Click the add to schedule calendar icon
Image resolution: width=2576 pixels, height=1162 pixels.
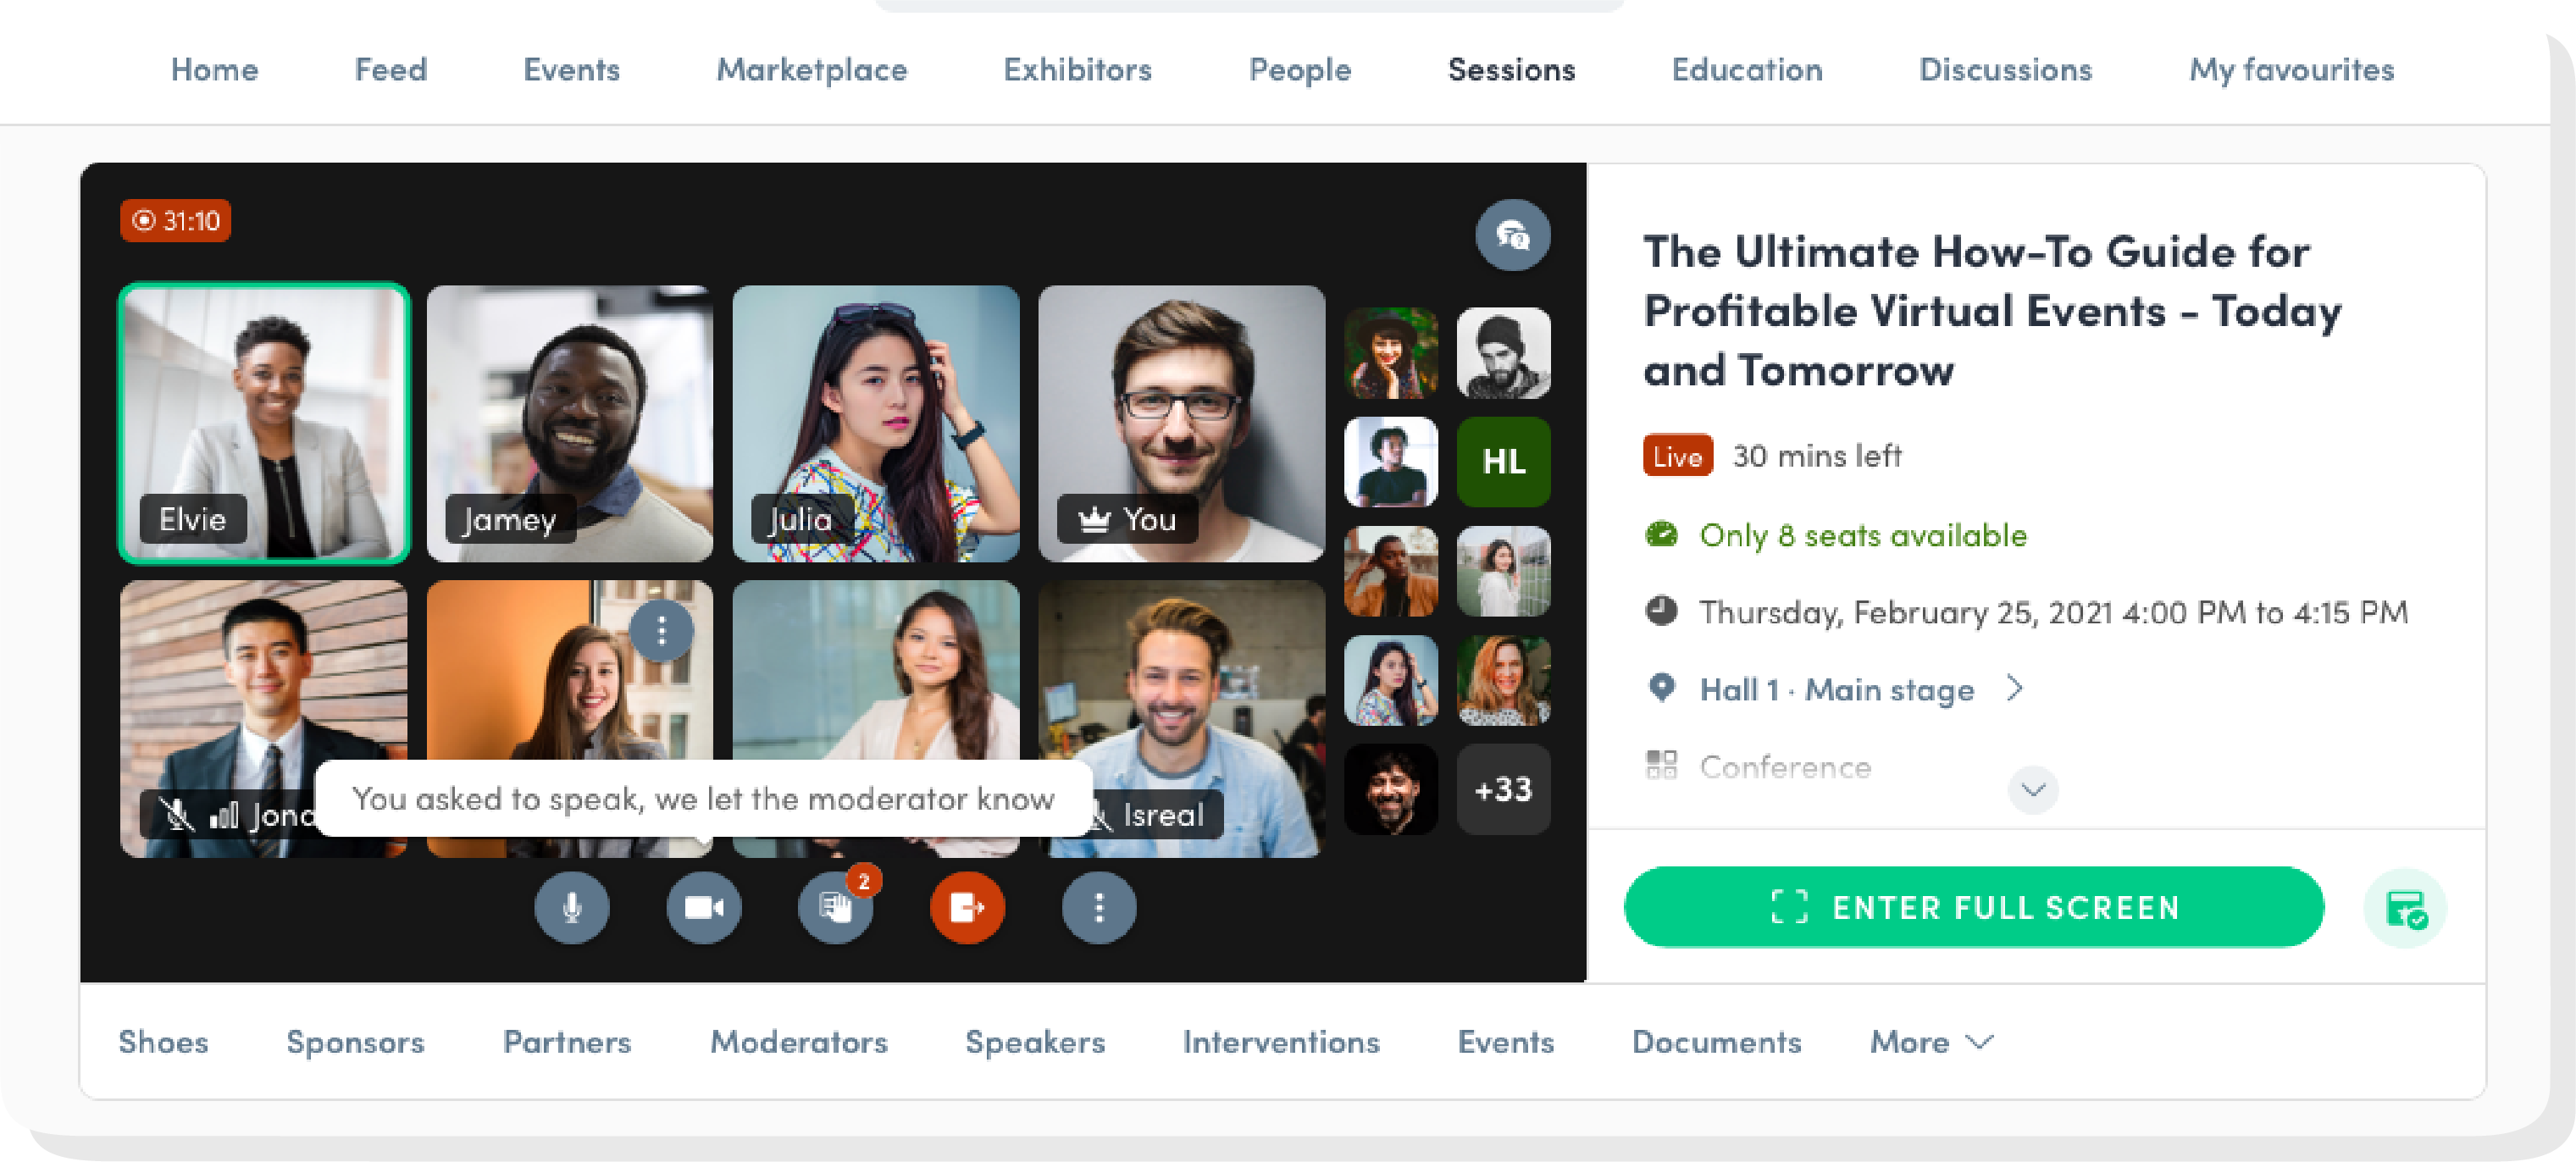tap(2405, 908)
